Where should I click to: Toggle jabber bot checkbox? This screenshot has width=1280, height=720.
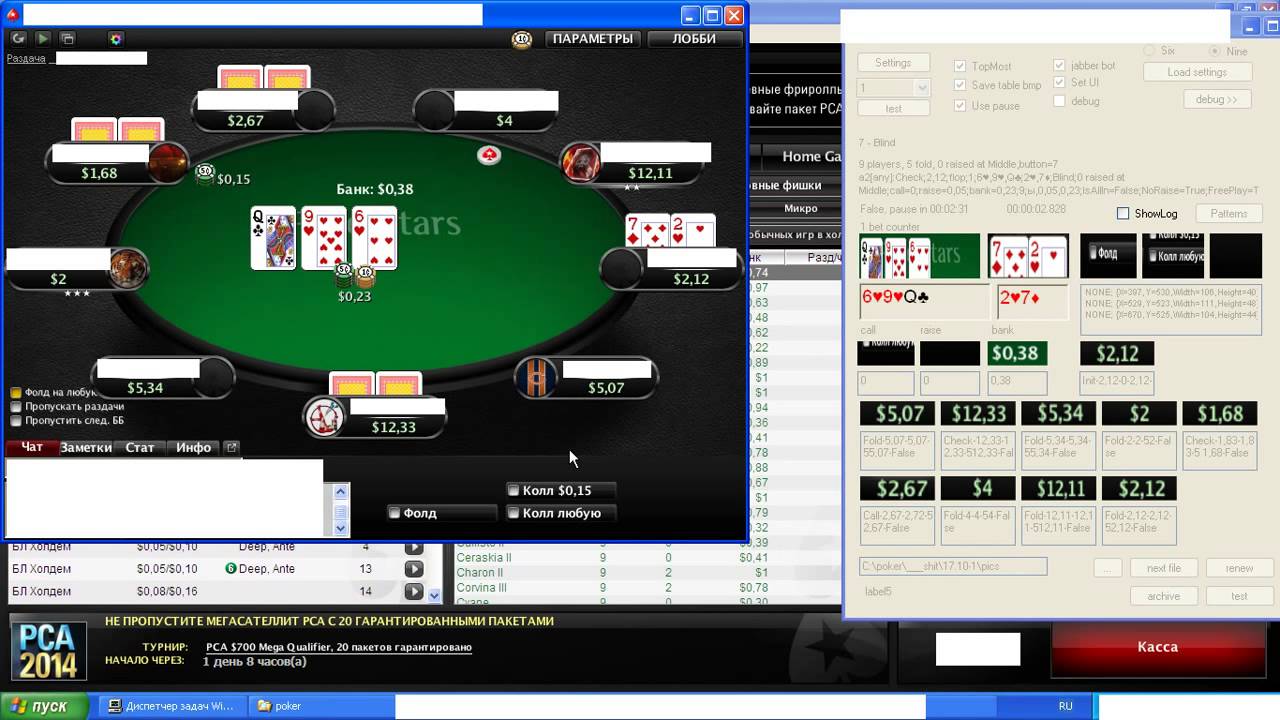pyautogui.click(x=1059, y=66)
